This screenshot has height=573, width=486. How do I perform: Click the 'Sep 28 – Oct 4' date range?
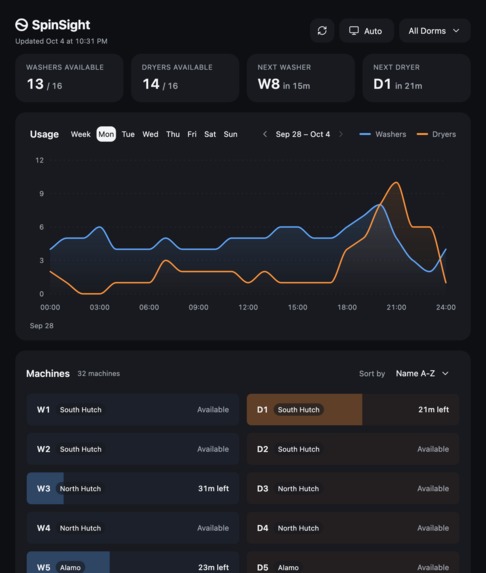(303, 134)
